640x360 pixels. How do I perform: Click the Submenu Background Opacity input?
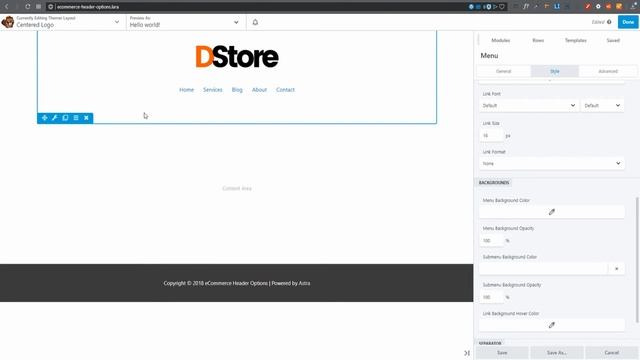[x=491, y=297]
